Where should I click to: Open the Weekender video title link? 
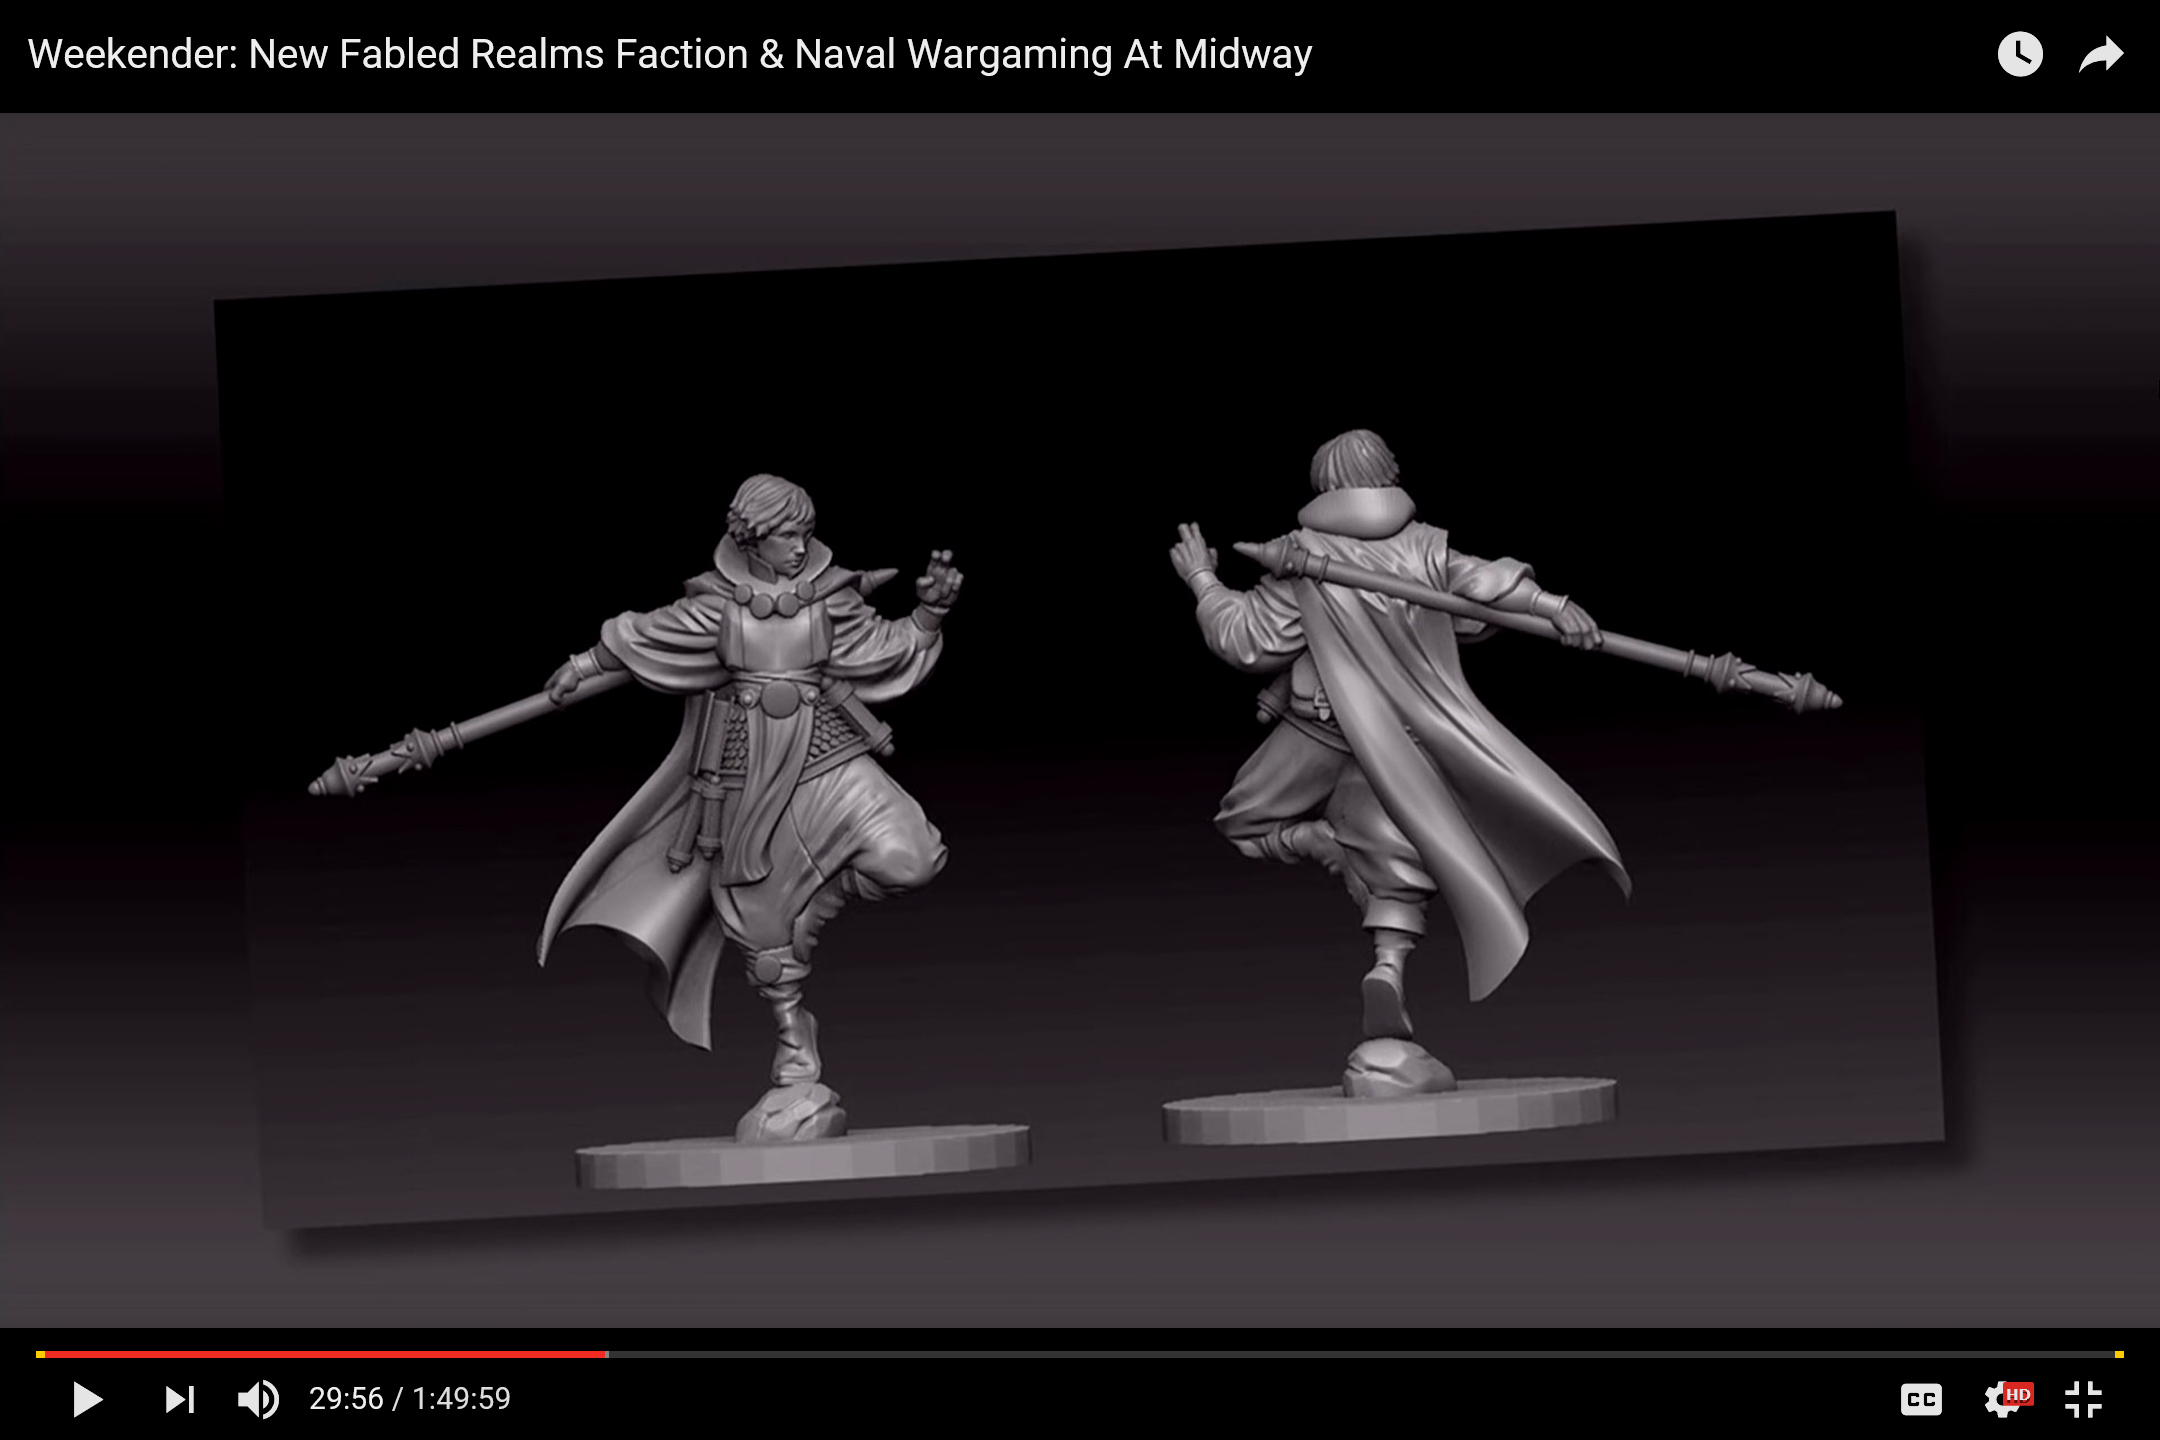click(x=670, y=54)
